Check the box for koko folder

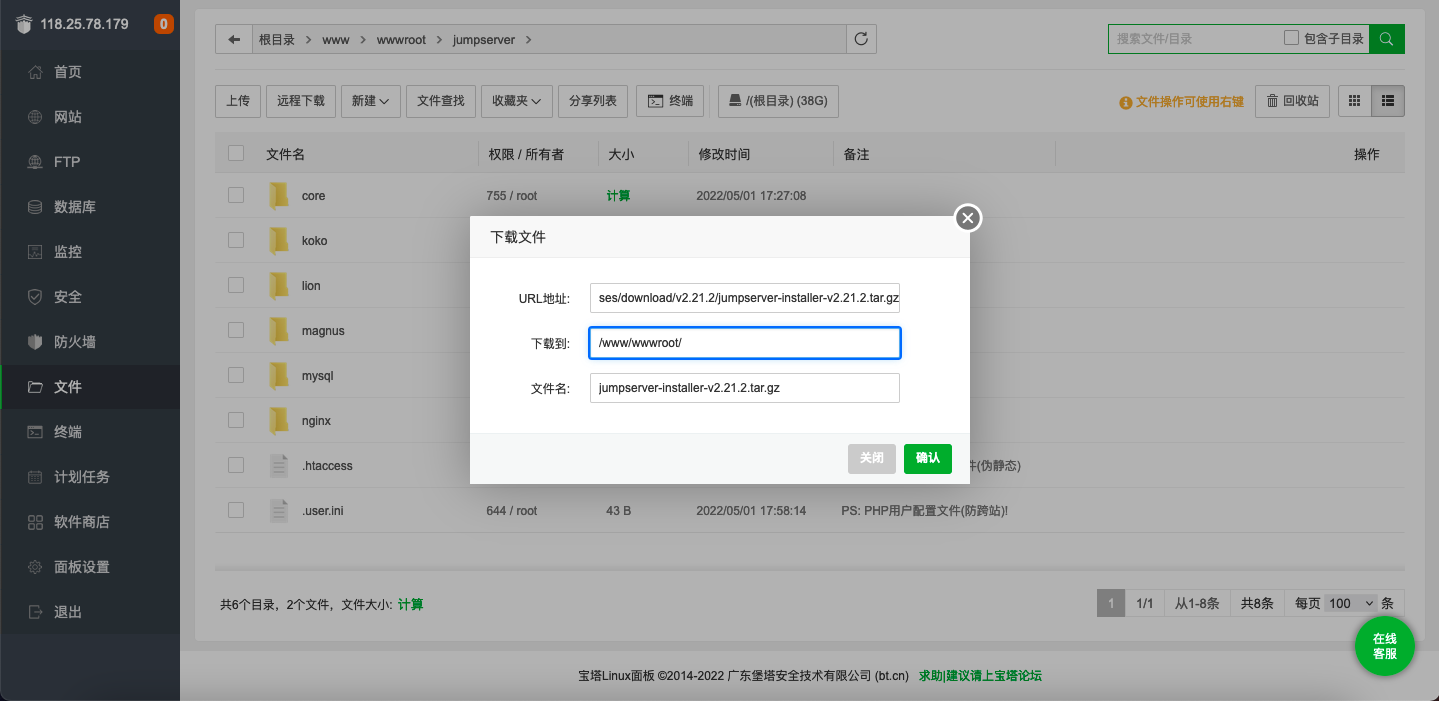(x=236, y=240)
